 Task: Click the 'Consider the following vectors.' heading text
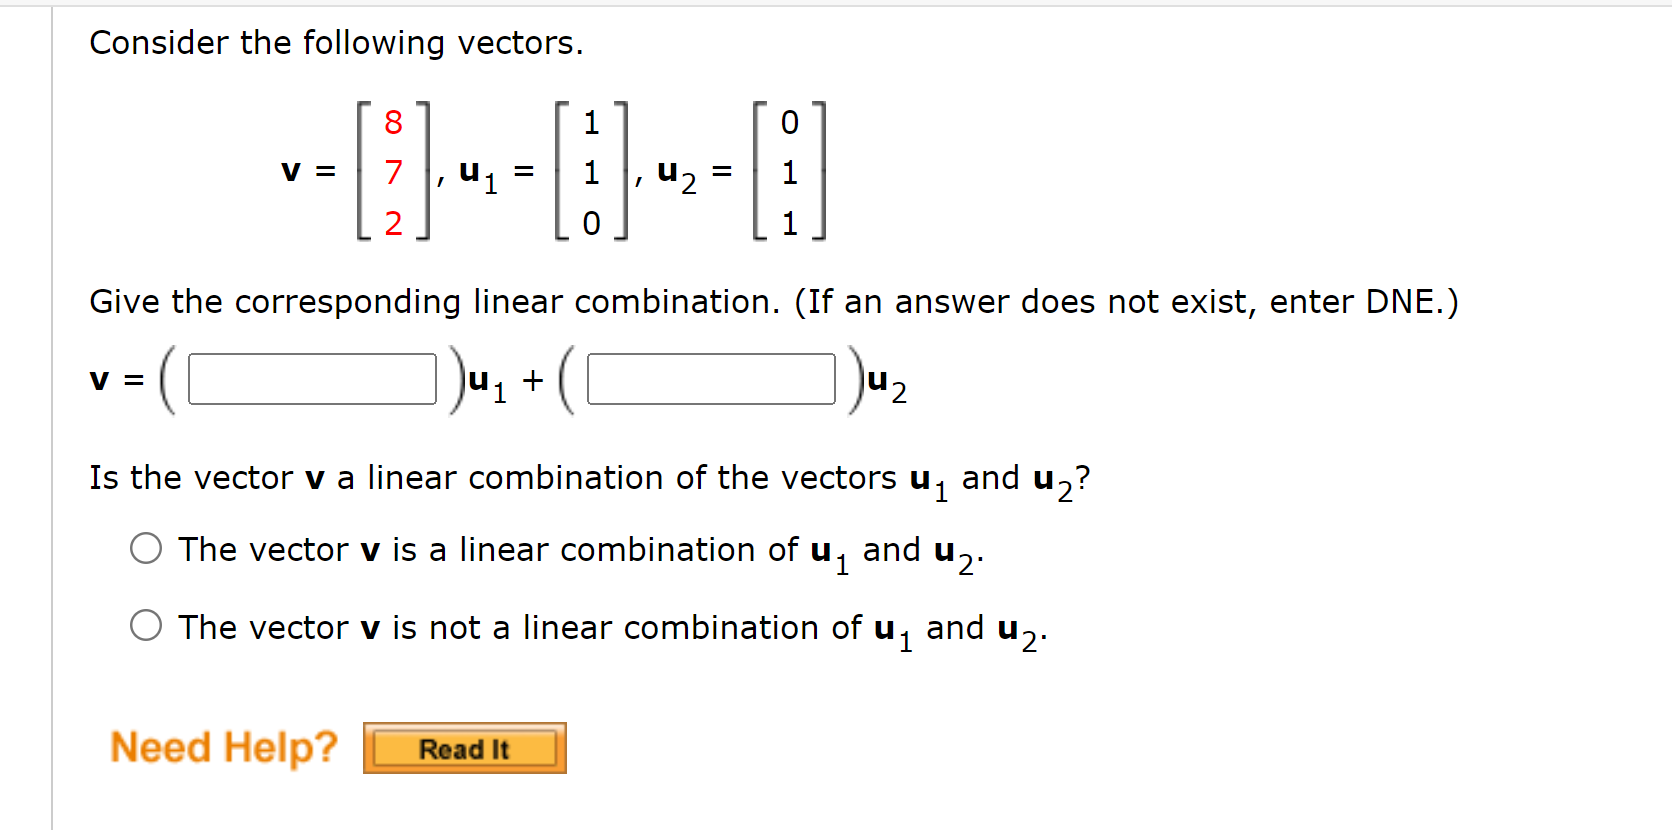click(336, 43)
